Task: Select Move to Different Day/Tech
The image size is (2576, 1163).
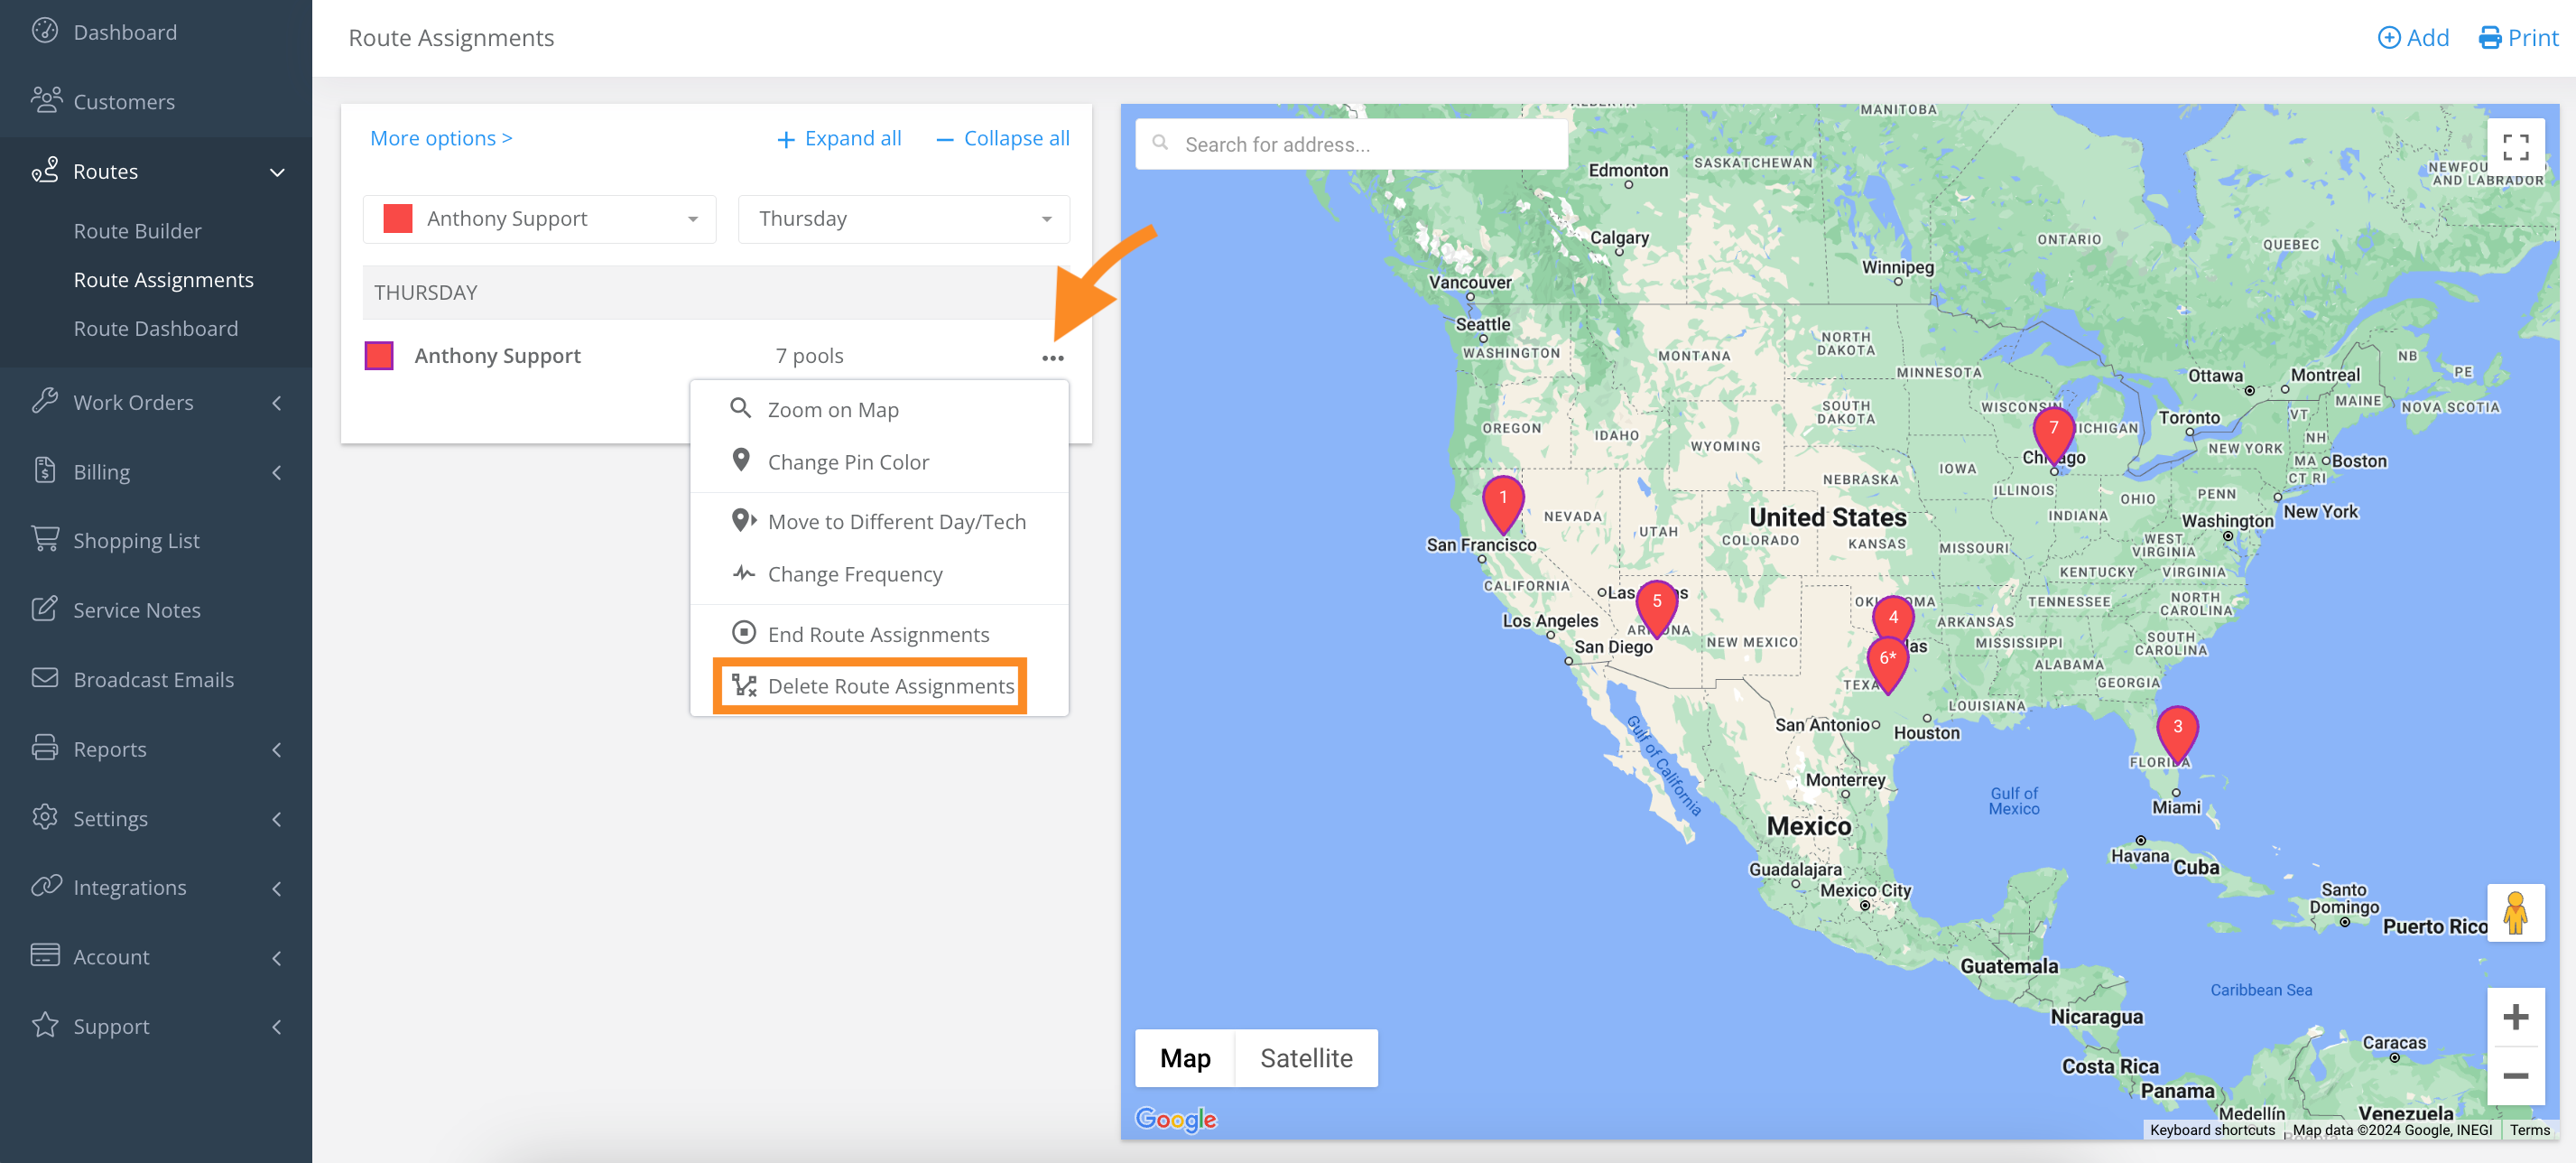Action: click(x=879, y=521)
